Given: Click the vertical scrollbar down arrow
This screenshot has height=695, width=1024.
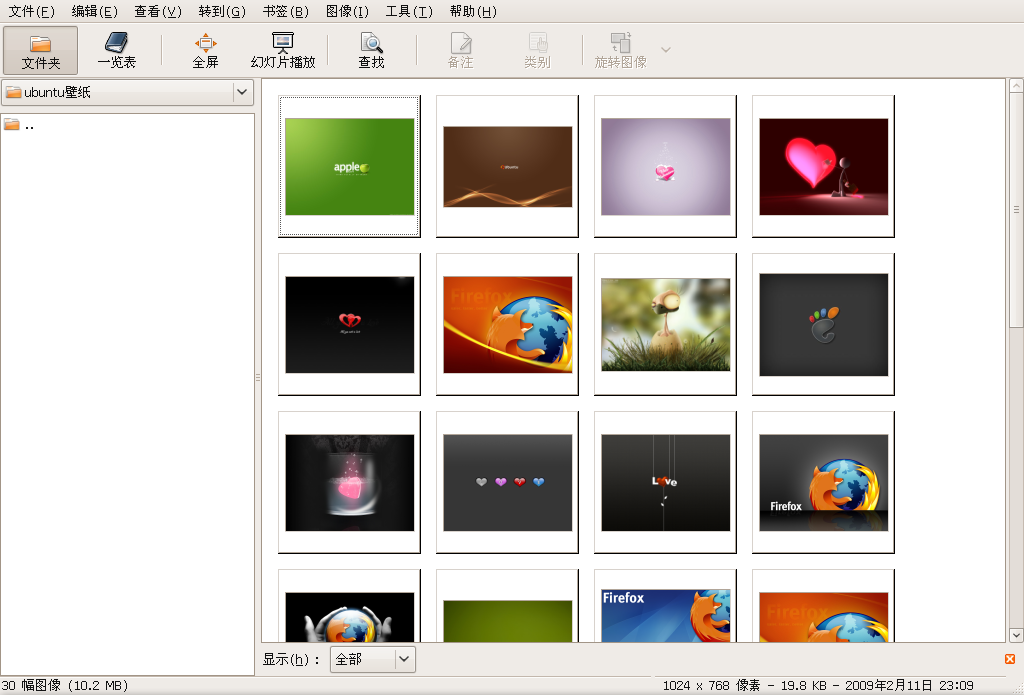Looking at the screenshot, I should [1016, 635].
